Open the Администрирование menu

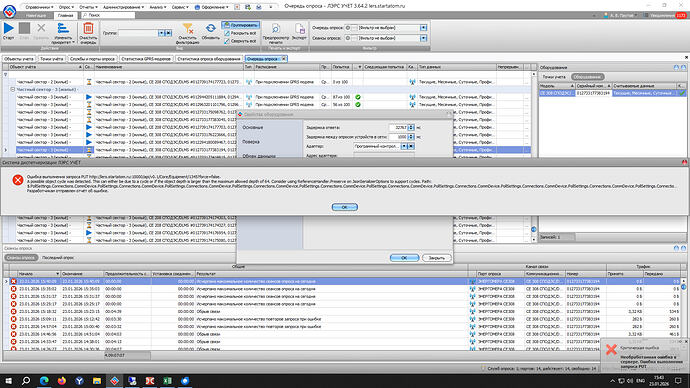tap(123, 7)
